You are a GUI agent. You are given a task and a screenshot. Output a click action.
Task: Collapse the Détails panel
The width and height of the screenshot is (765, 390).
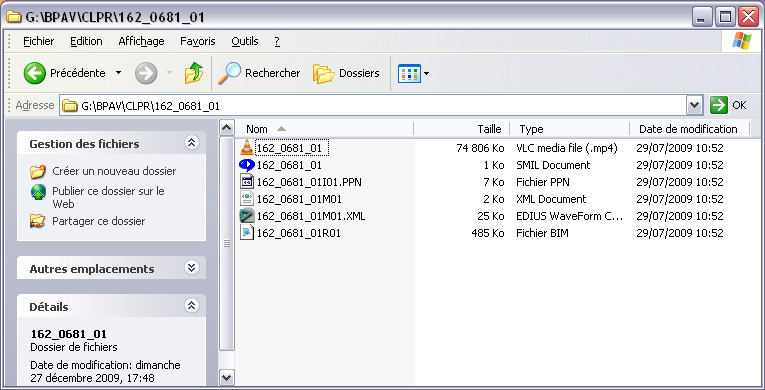tap(191, 306)
